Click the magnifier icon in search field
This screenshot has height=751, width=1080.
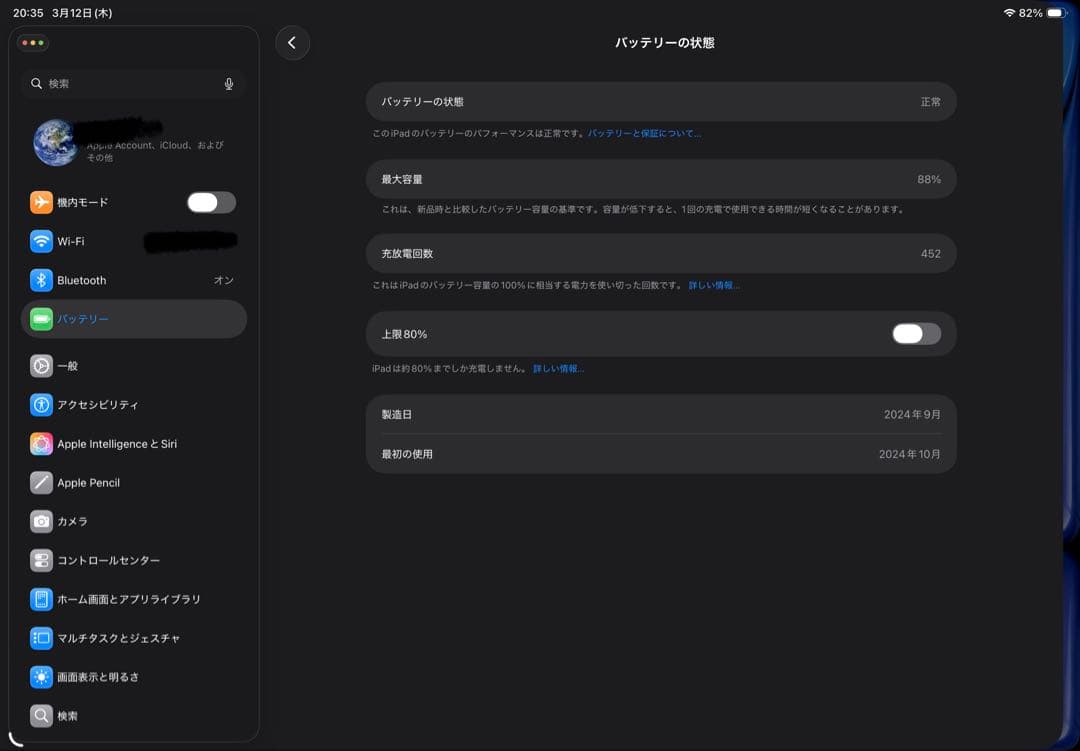(37, 83)
